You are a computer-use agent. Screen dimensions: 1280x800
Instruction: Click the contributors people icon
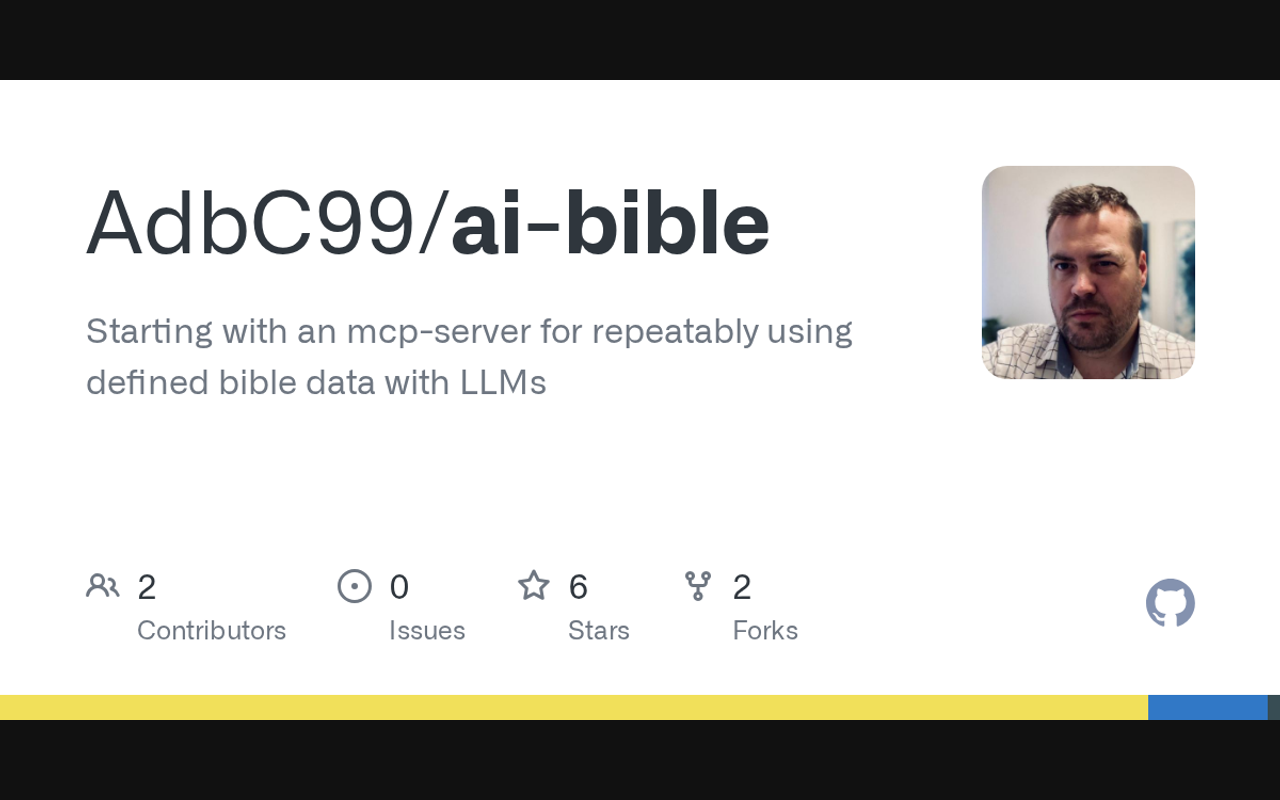[102, 586]
